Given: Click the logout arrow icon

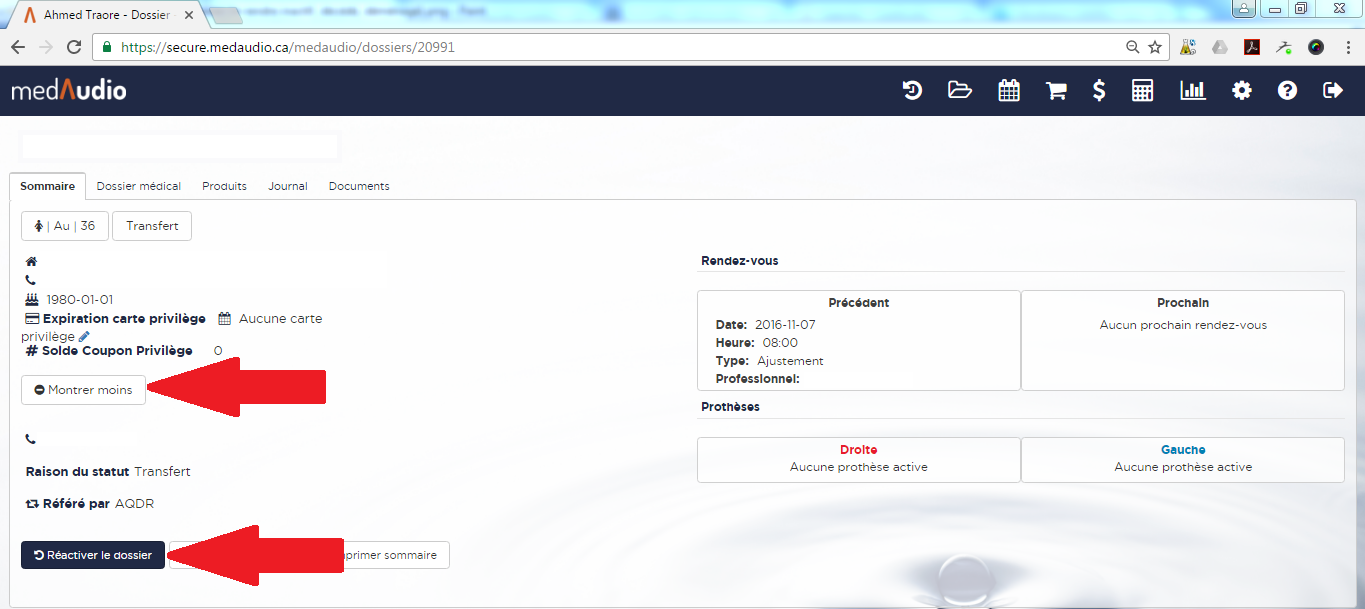Looking at the screenshot, I should [1333, 91].
